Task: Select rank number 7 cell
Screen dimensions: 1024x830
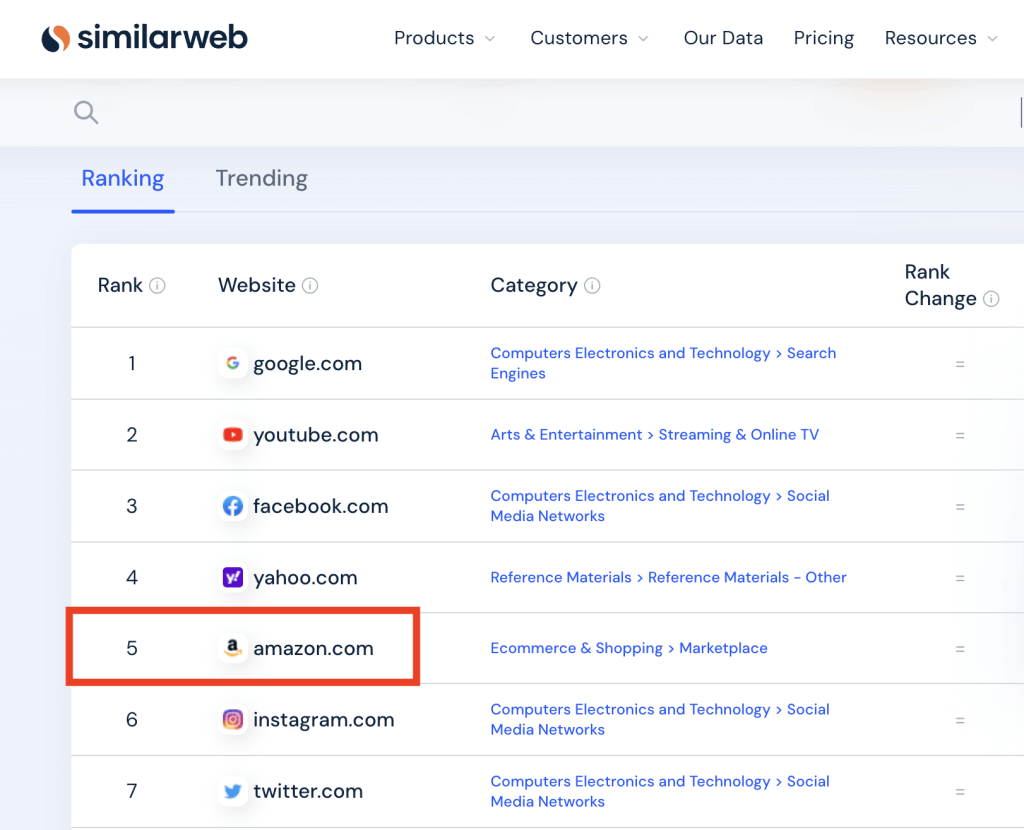Action: pyautogui.click(x=132, y=791)
